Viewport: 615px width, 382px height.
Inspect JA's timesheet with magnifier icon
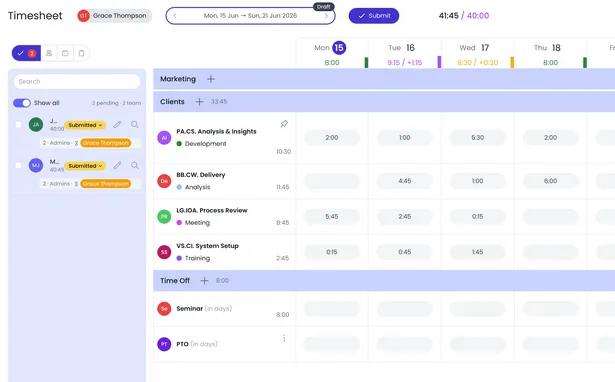click(x=135, y=124)
